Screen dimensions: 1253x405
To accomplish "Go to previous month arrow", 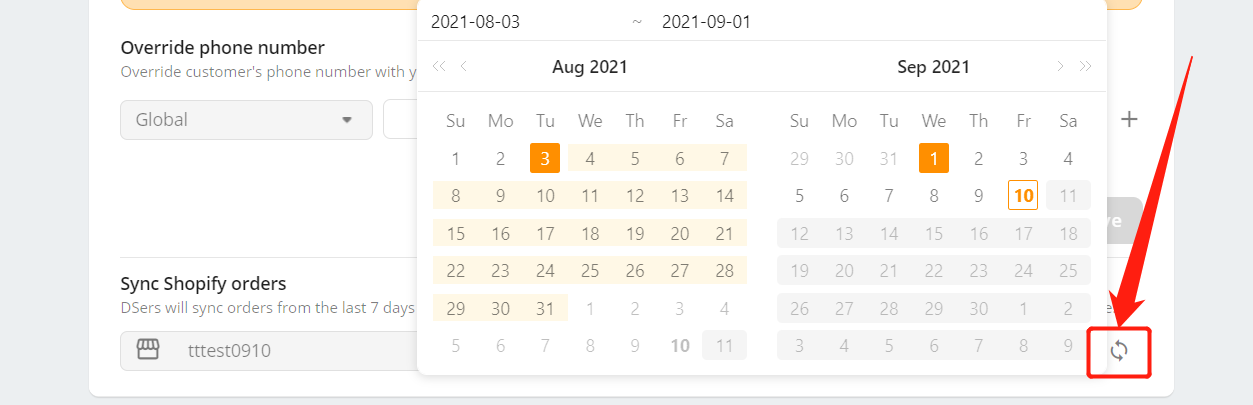I will point(463,67).
